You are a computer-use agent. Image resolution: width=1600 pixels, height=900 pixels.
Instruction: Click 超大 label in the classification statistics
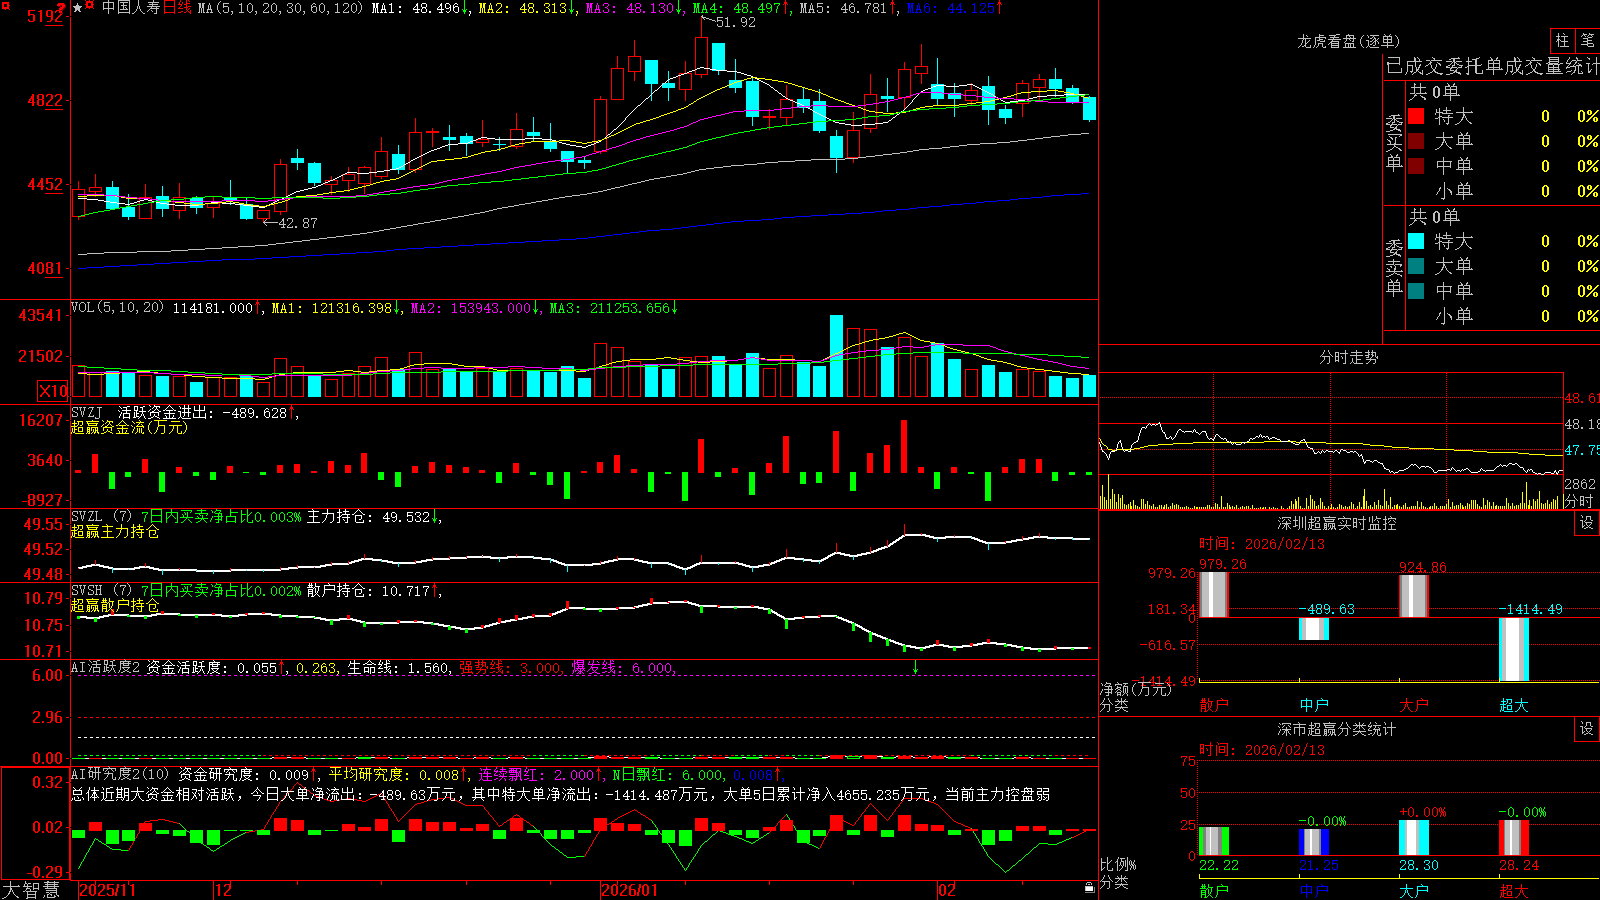tap(1514, 891)
